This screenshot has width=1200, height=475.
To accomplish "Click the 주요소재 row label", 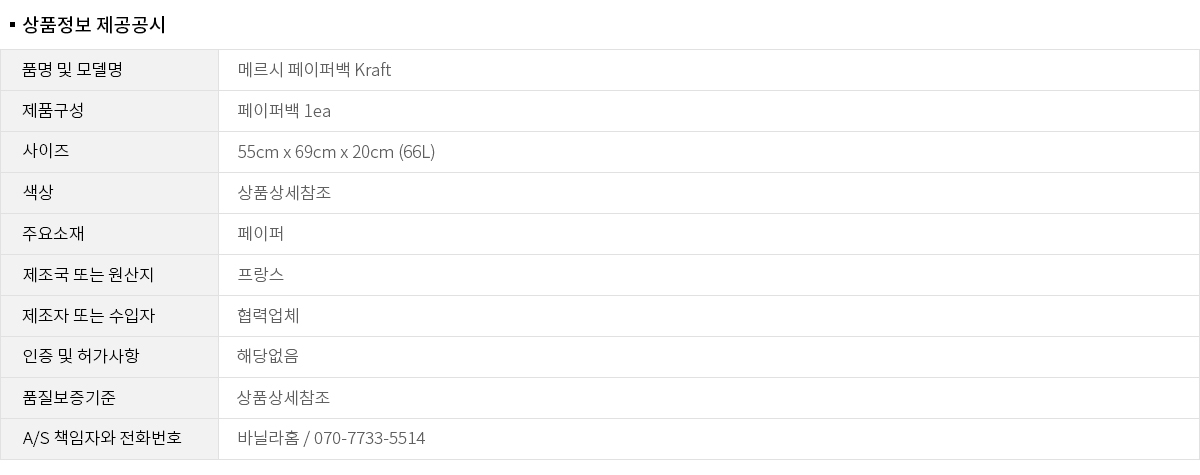I will pos(53,234).
